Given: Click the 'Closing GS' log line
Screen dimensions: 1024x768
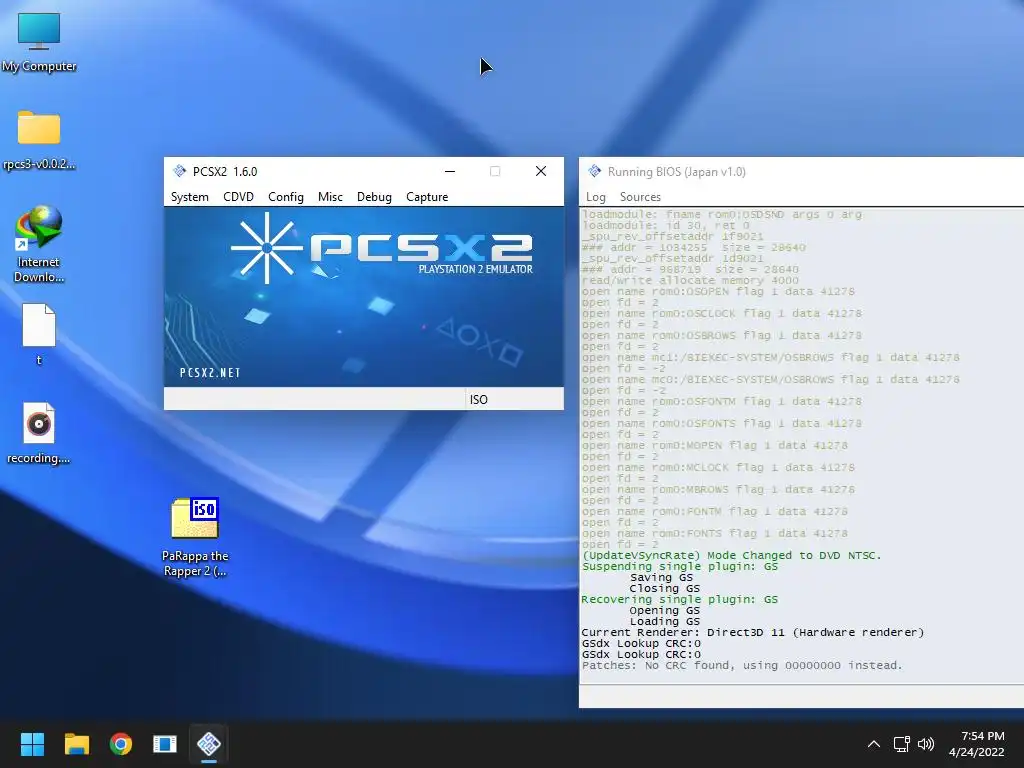Looking at the screenshot, I should [x=664, y=588].
